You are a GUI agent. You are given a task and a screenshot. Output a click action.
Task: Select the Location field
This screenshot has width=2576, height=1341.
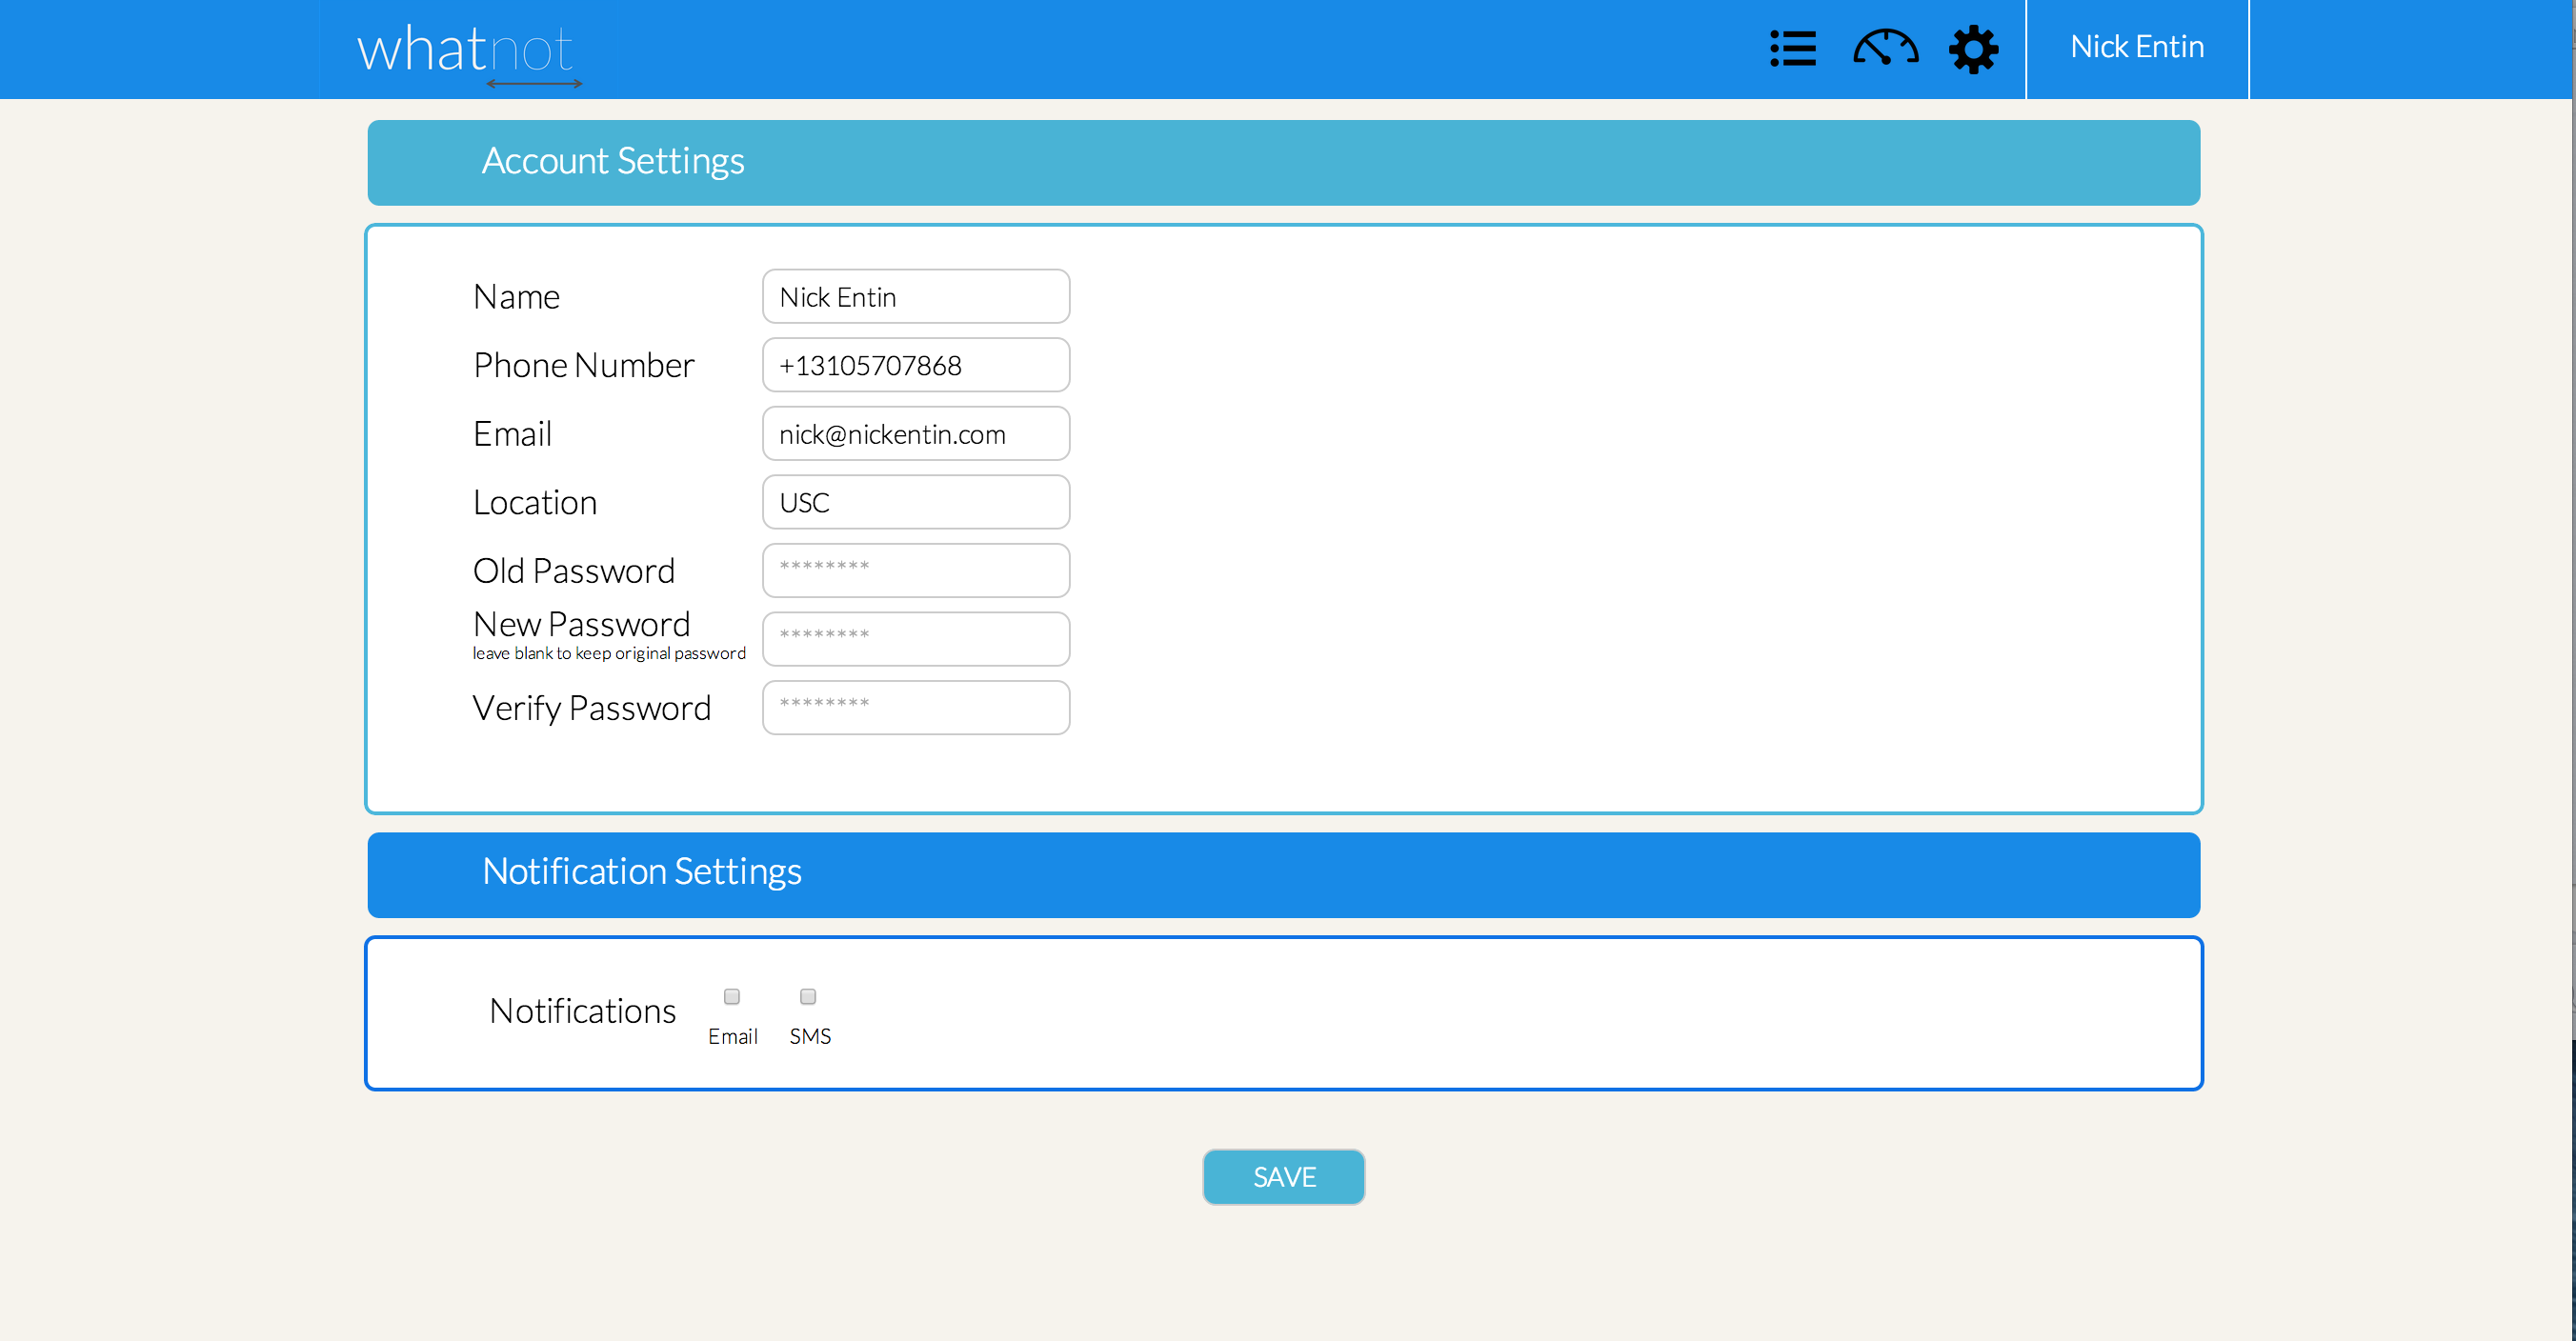(915, 502)
